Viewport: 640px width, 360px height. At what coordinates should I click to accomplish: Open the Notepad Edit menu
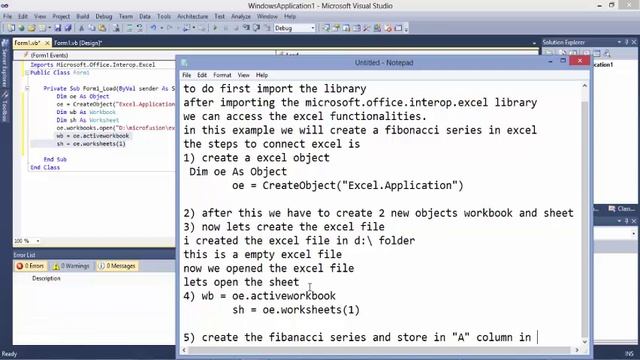click(x=202, y=75)
